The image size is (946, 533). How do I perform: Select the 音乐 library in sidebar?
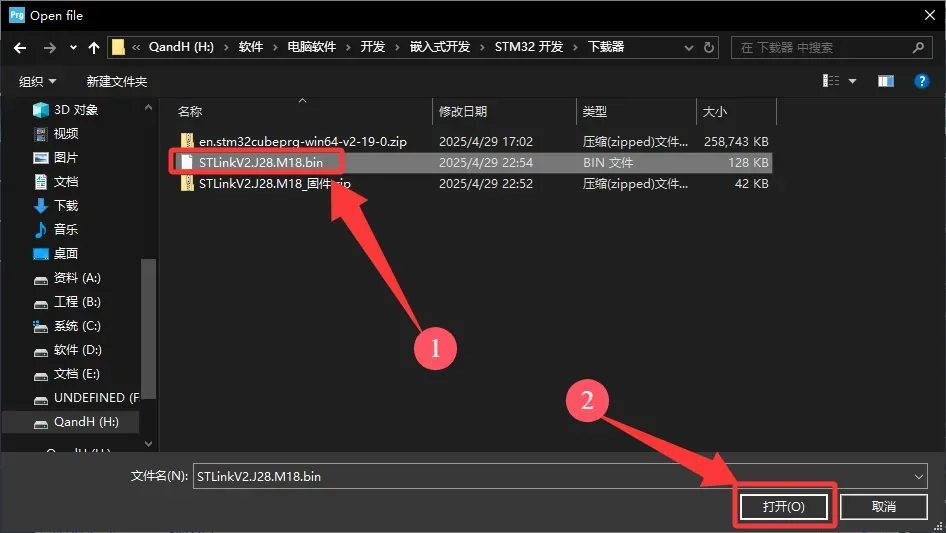point(66,229)
